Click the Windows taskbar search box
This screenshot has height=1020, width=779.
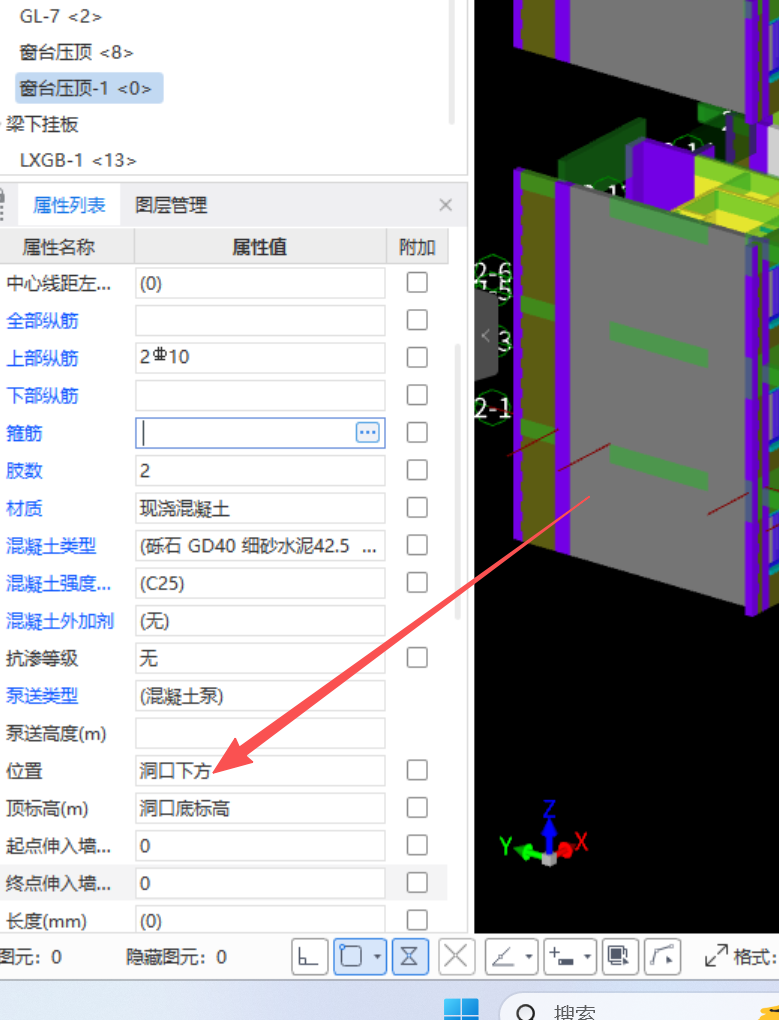point(640,1007)
